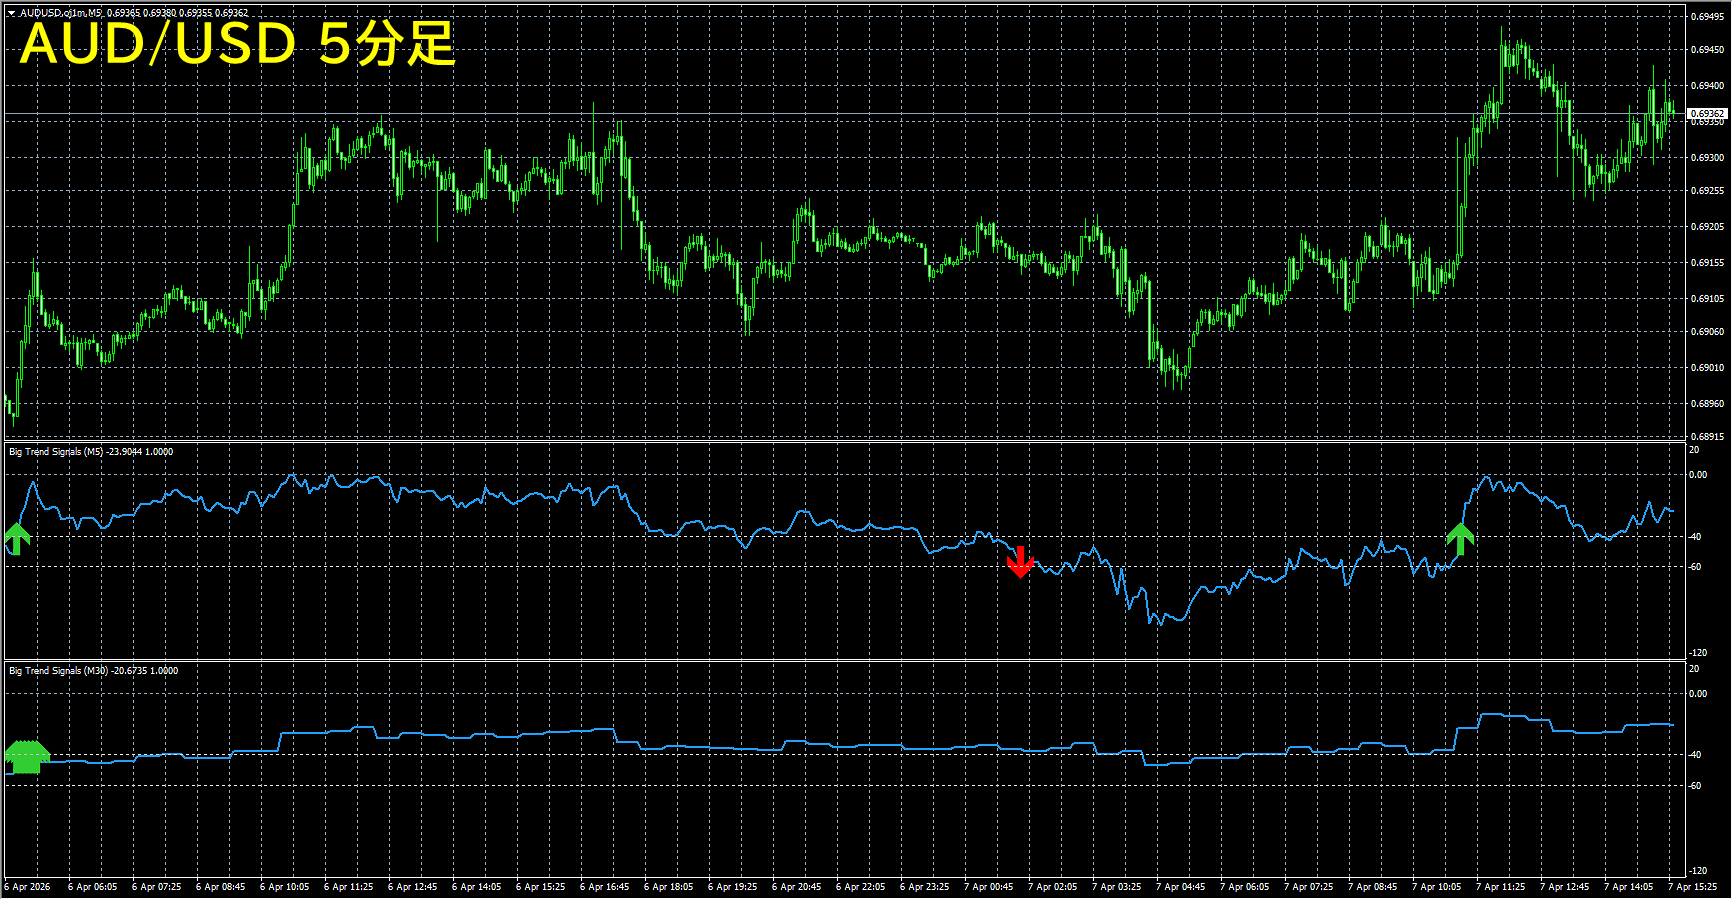Select the red sell arrow in the M5 indicator
Screen dimensions: 1733x900
pos(1020,562)
